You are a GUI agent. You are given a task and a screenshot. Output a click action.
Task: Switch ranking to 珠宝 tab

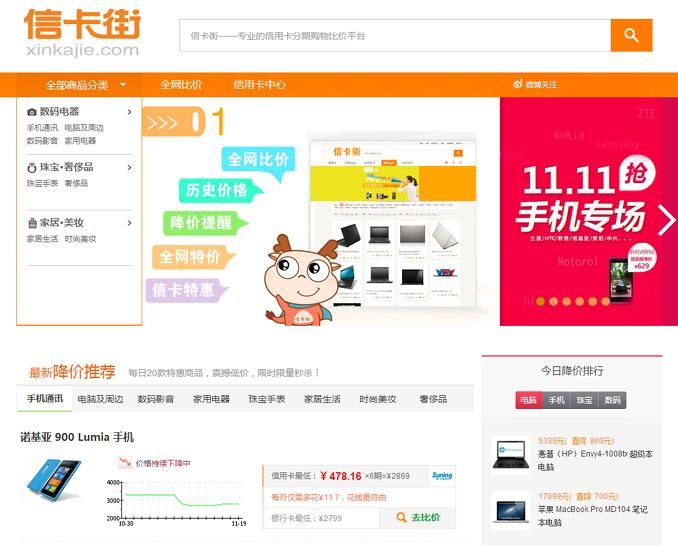[x=585, y=400]
